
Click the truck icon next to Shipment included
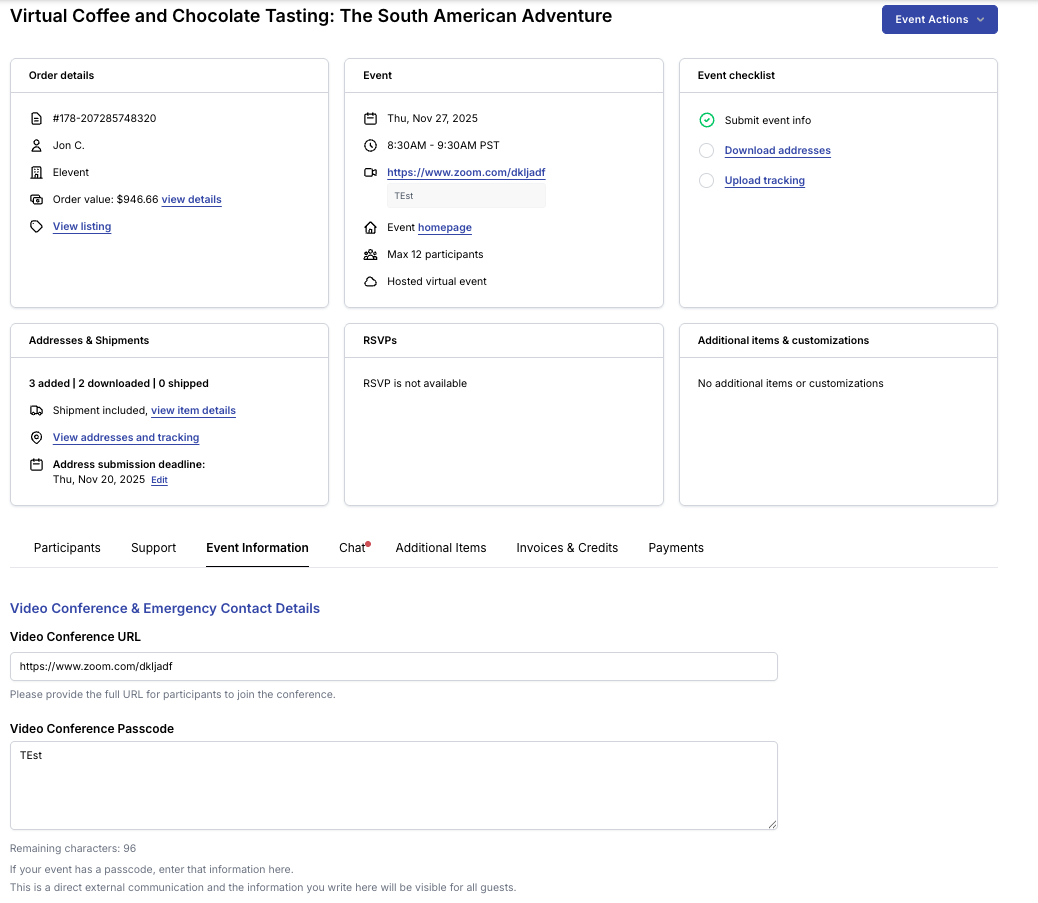point(36,410)
